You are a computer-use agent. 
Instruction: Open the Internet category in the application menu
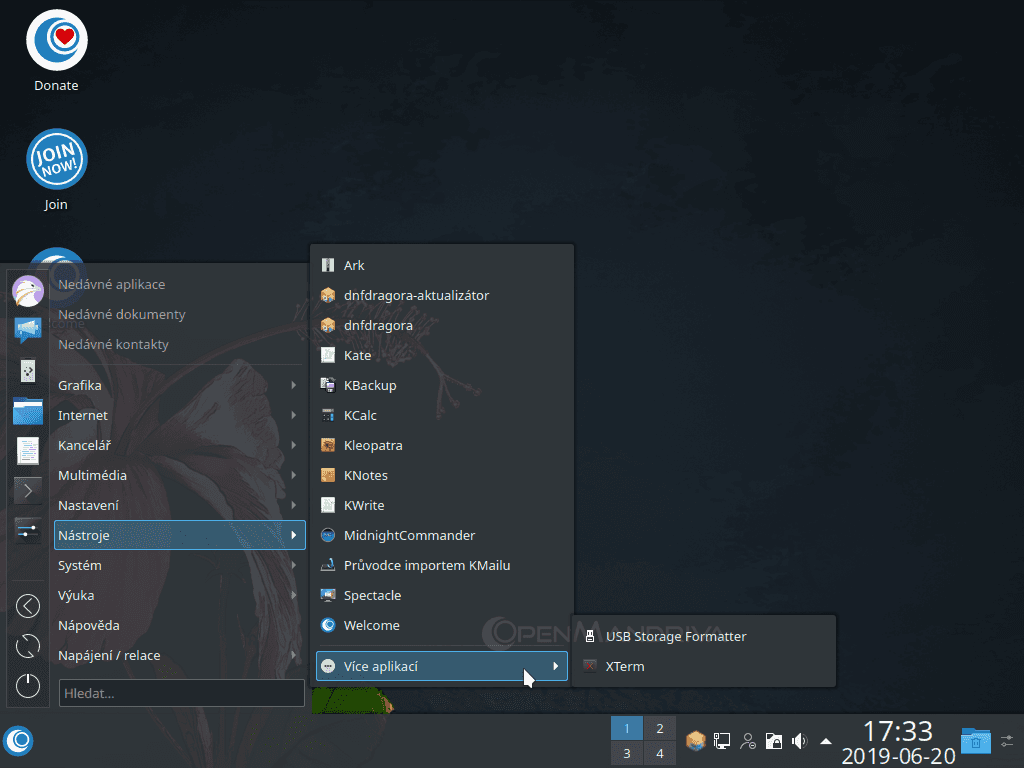click(180, 415)
